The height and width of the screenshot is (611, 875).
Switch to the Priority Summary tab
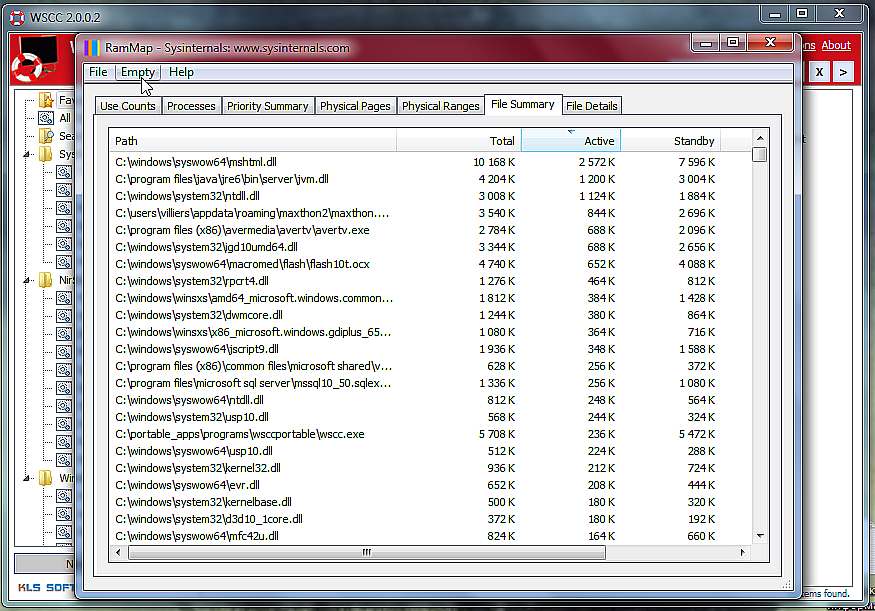click(267, 106)
